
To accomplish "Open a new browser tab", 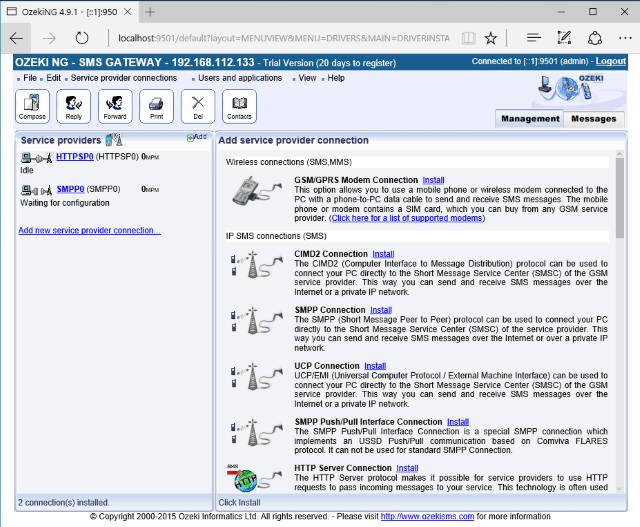I will point(150,12).
